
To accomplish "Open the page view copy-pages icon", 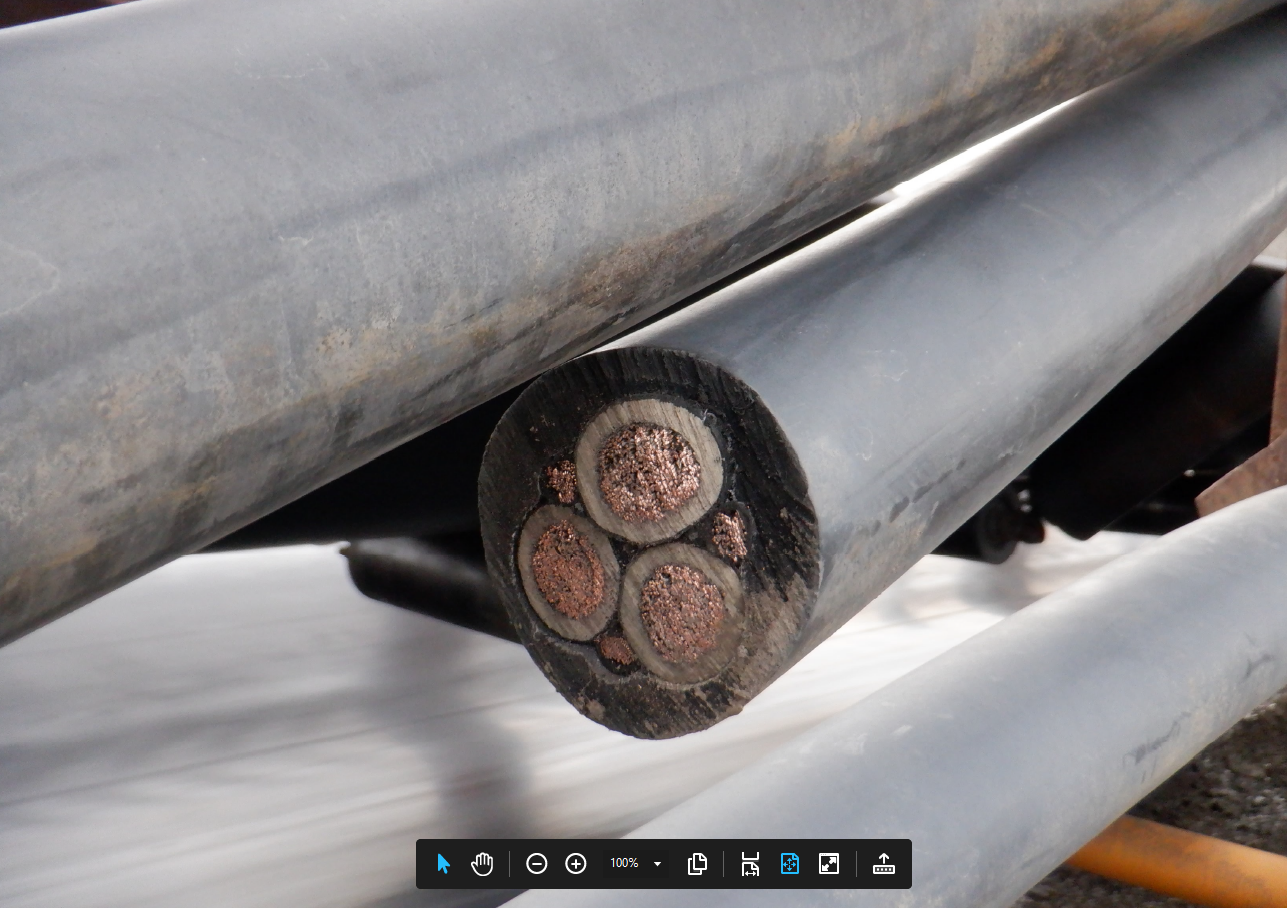I will pos(697,864).
